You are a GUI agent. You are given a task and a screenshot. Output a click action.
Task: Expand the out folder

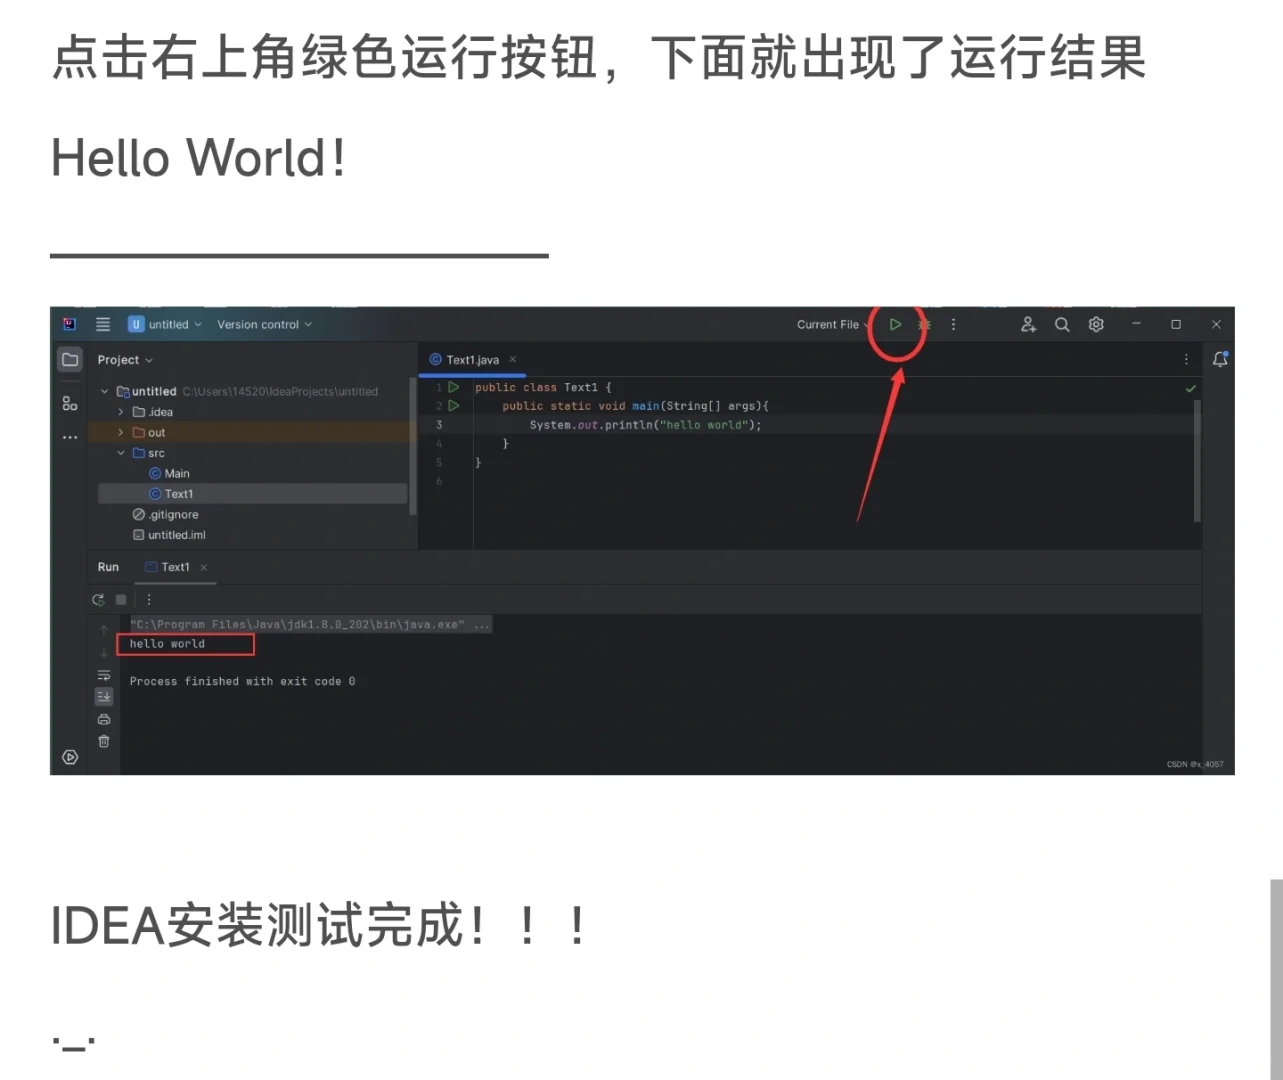click(121, 433)
